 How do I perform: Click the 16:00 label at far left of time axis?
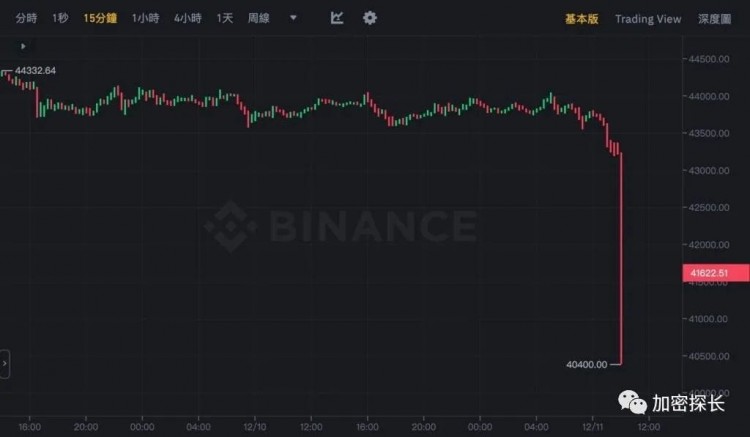coord(30,426)
